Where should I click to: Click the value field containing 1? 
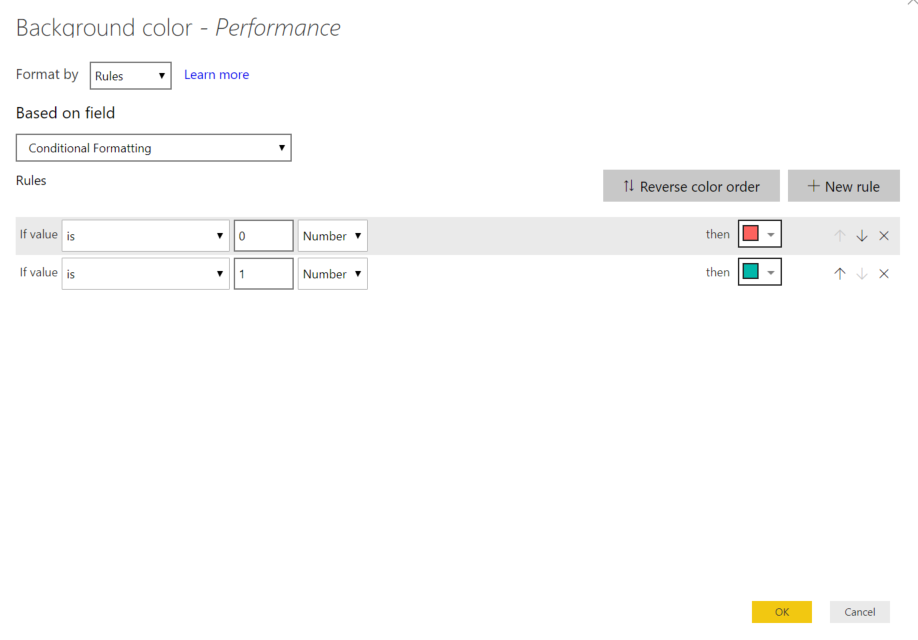coord(263,273)
